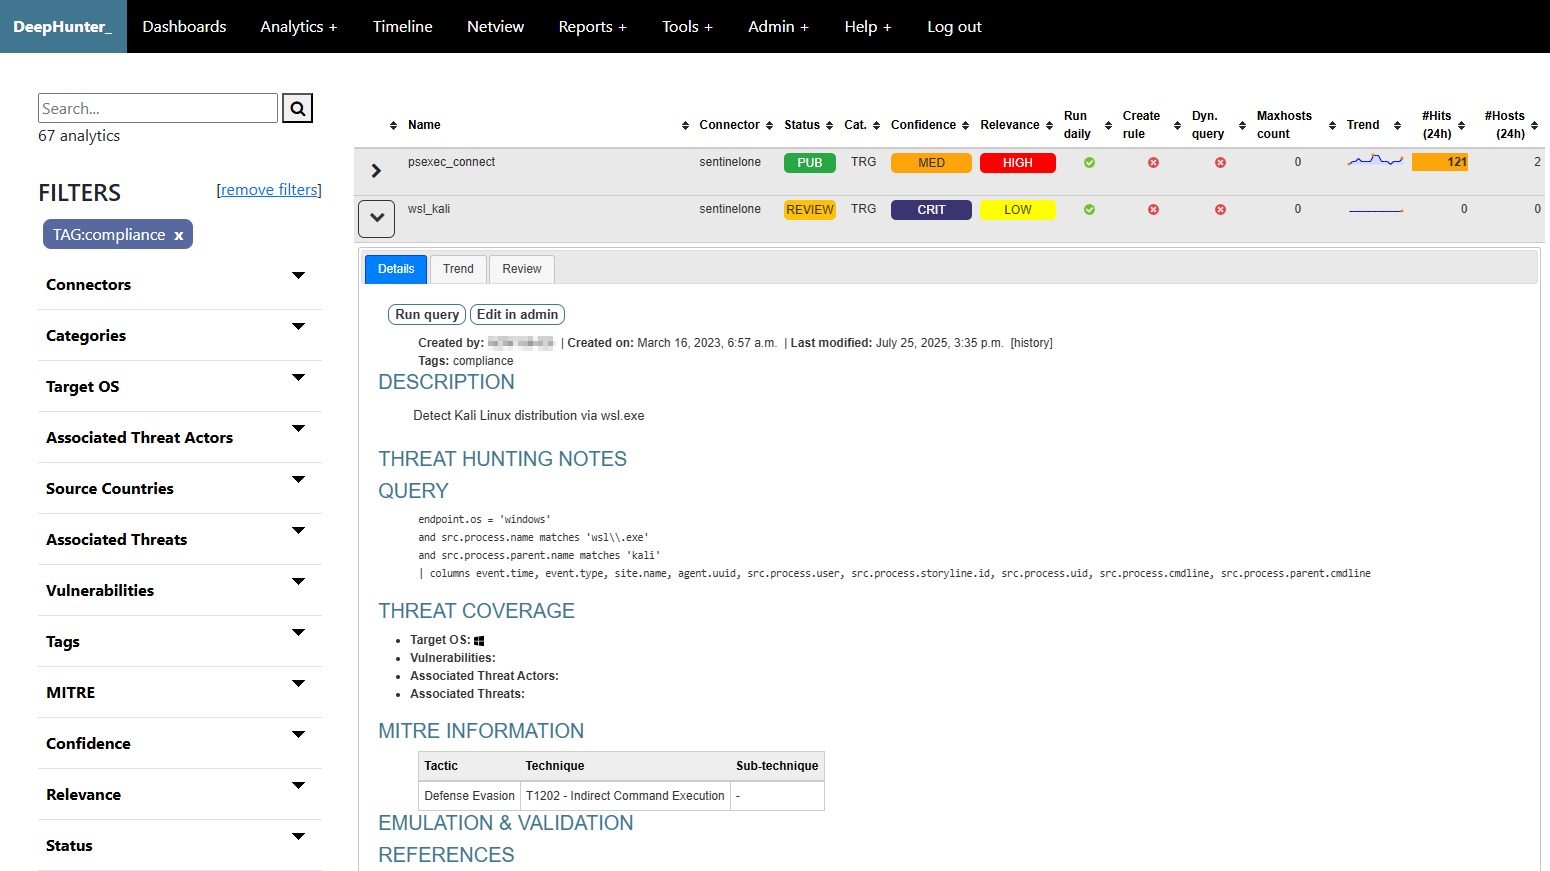The width and height of the screenshot is (1550, 871).
Task: Open the Admin + menu
Action: (778, 26)
